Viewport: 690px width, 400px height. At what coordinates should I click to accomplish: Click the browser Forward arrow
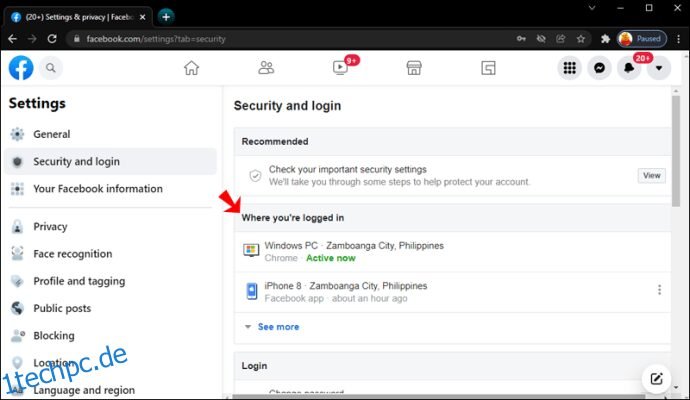point(32,39)
